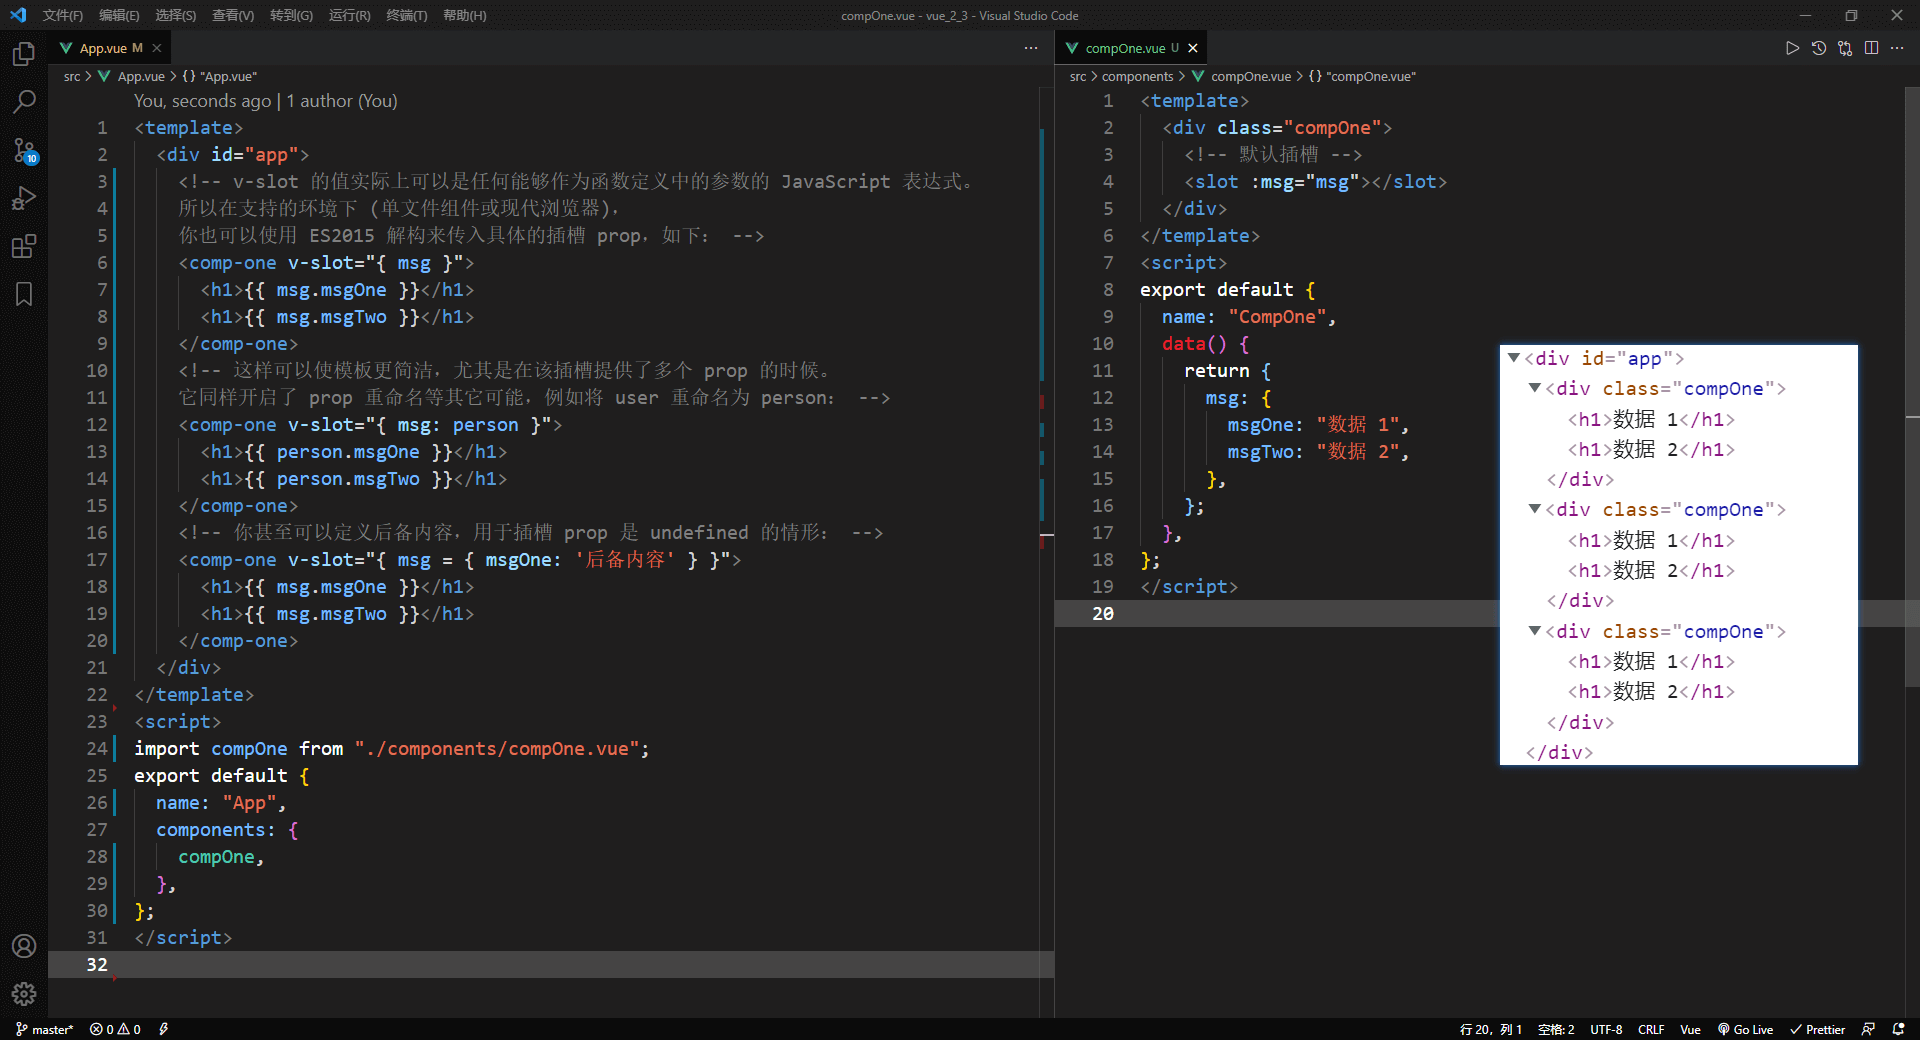Close the compOne.vue tab
Screen dimensions: 1920x1040
[1193, 48]
